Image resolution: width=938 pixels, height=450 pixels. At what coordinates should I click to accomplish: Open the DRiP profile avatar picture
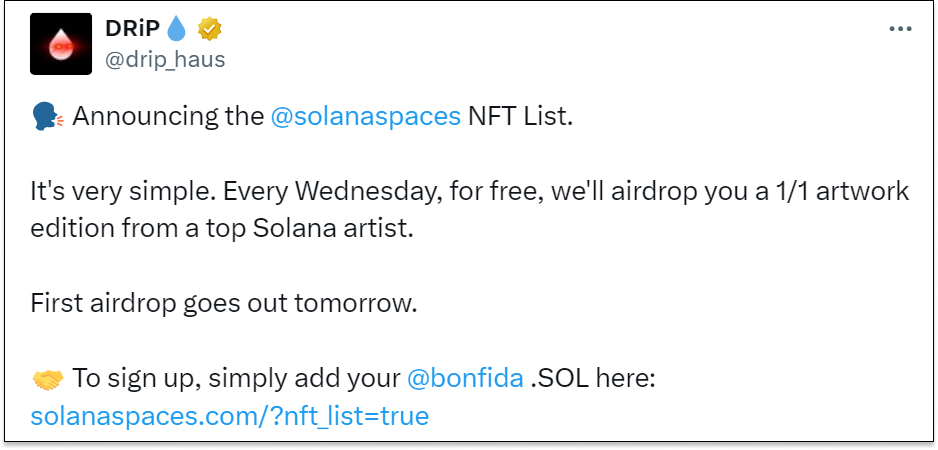(x=61, y=44)
